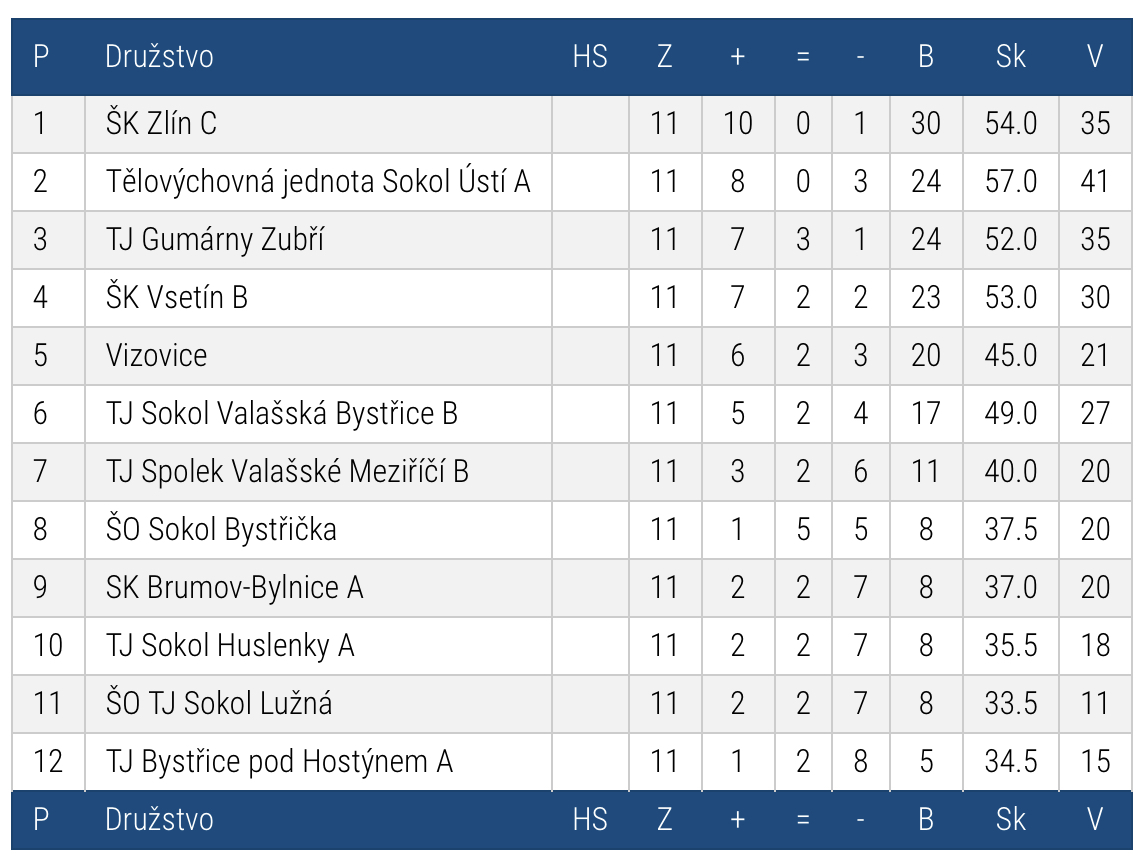Click the Z column header at bottom
1144x867 pixels.
tap(664, 820)
